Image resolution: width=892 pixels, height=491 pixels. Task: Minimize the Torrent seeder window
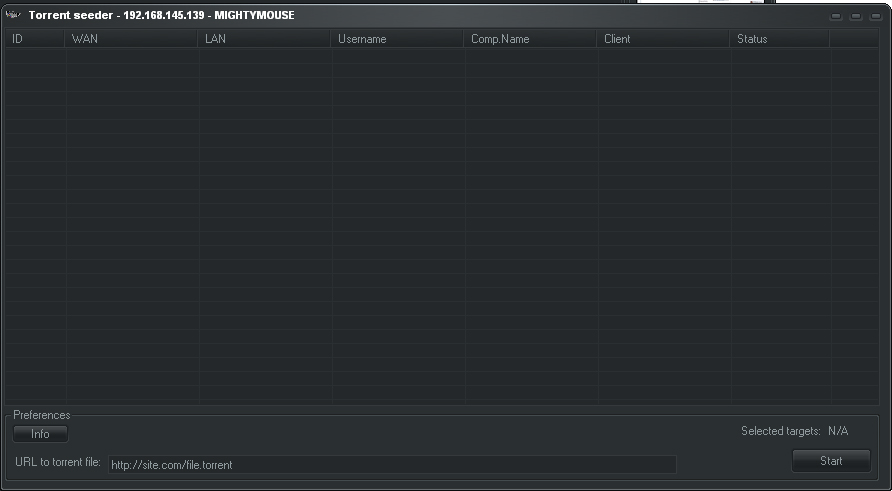(x=836, y=16)
